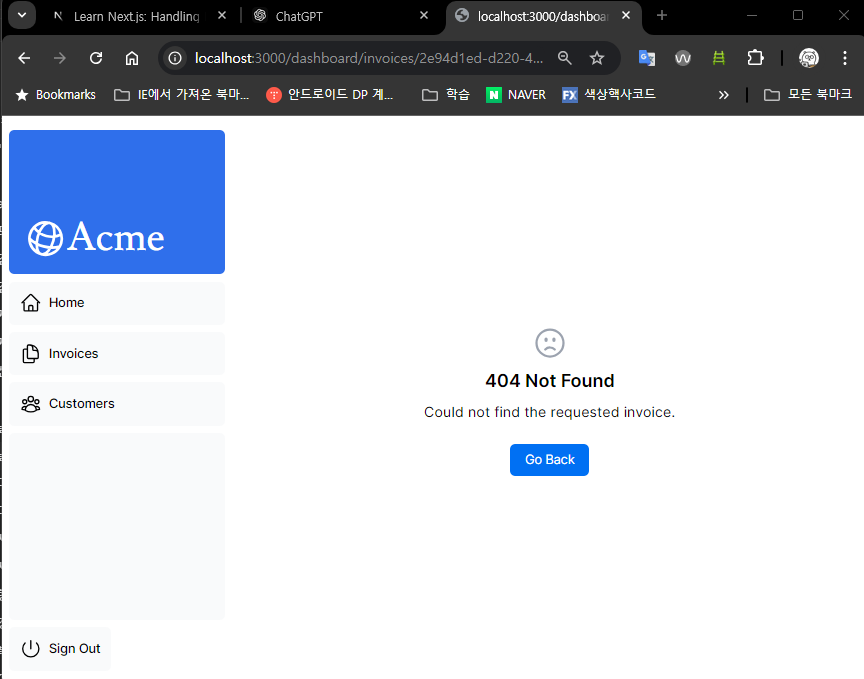Click the zoom magnifier icon in address bar
This screenshot has width=864, height=679.
coord(564,58)
